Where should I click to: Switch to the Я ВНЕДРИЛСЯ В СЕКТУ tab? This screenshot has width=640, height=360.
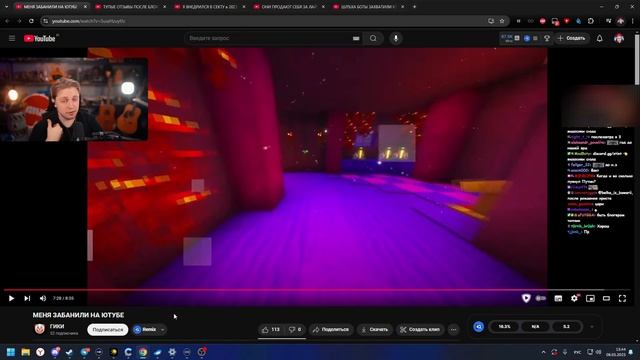209,7
